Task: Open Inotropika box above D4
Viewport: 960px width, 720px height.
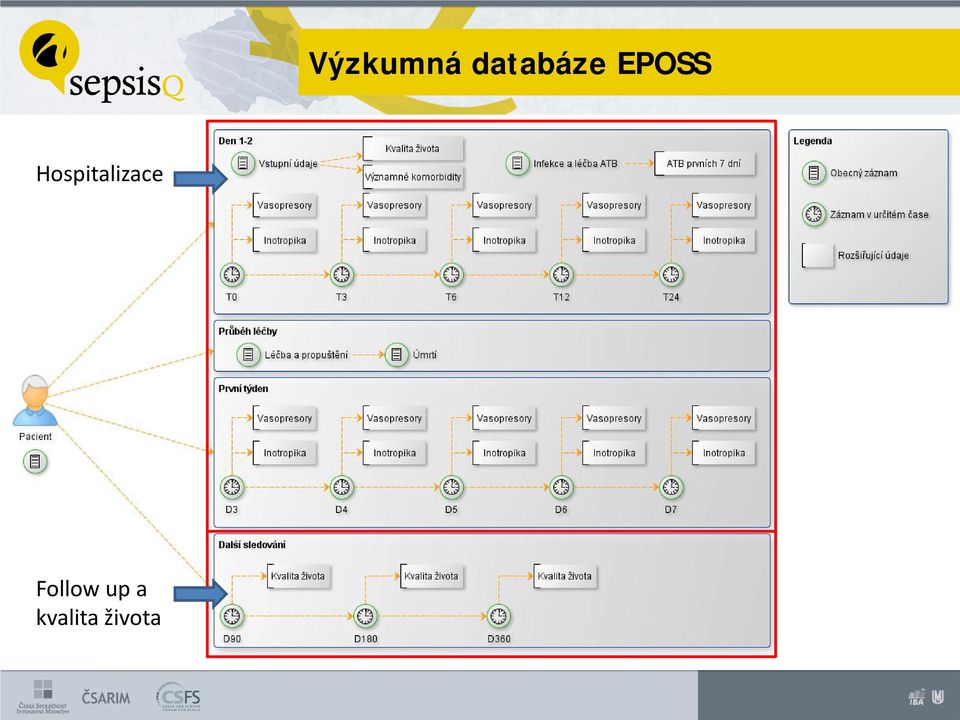Action: click(x=394, y=453)
